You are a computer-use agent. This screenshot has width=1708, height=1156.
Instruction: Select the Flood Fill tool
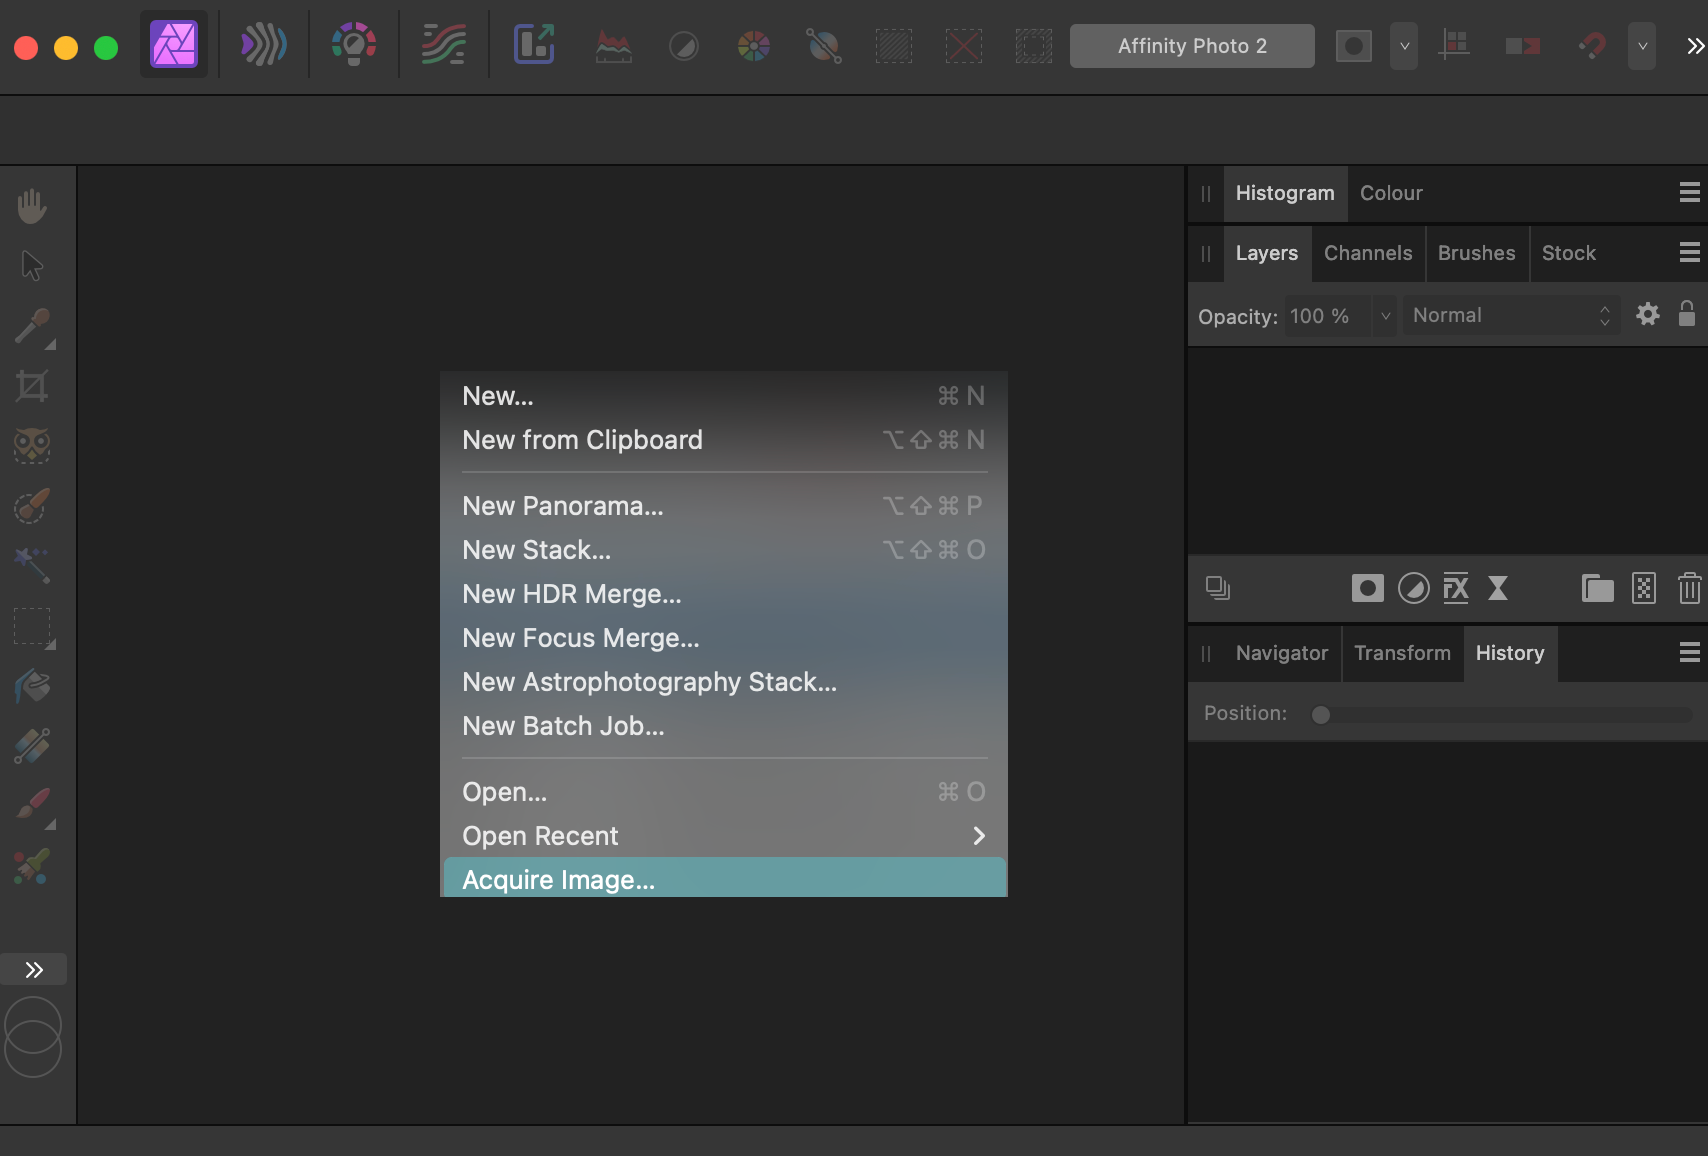[x=31, y=686]
